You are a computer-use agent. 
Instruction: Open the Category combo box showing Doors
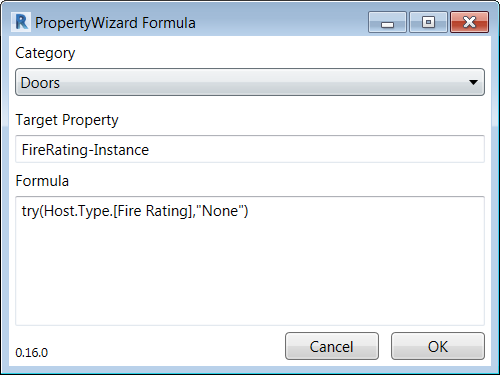pos(250,82)
